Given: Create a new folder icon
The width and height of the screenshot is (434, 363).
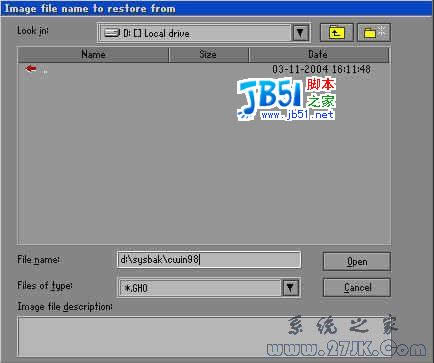Looking at the screenshot, I should point(374,32).
